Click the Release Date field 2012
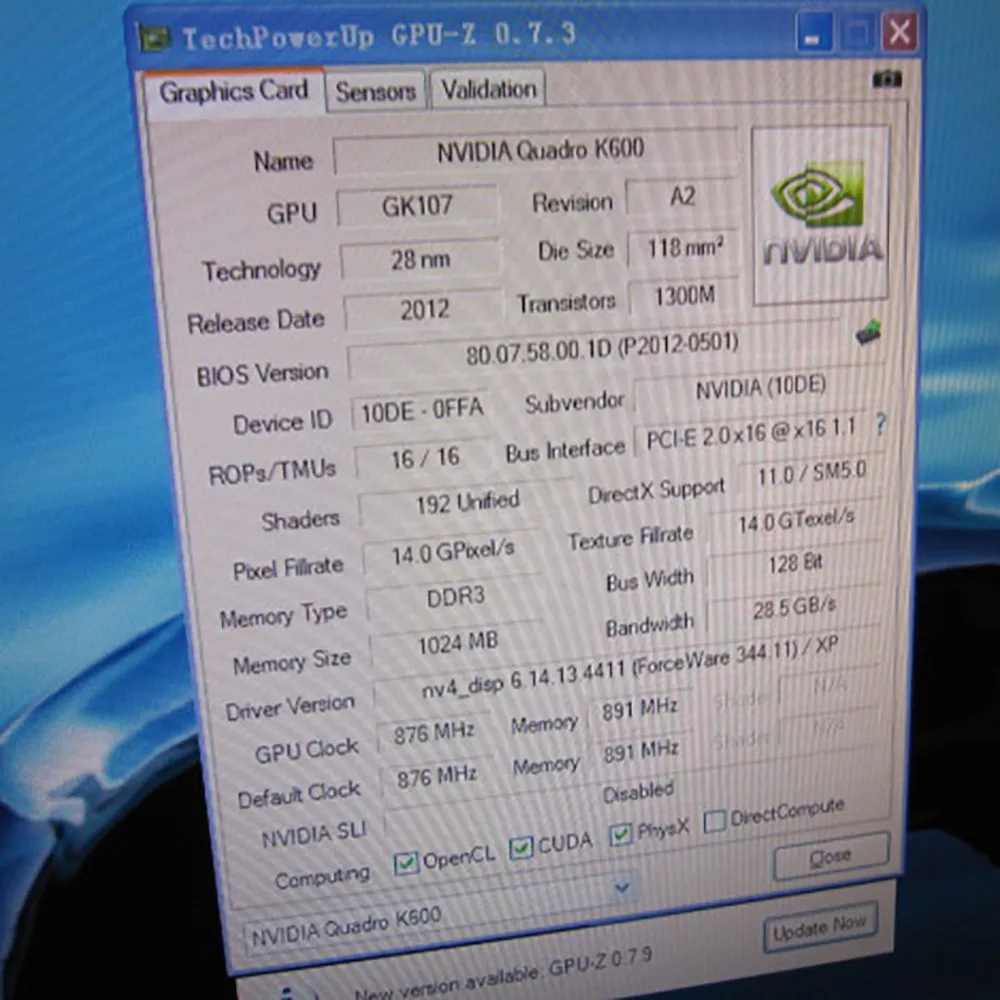This screenshot has height=1000, width=1000. point(423,310)
